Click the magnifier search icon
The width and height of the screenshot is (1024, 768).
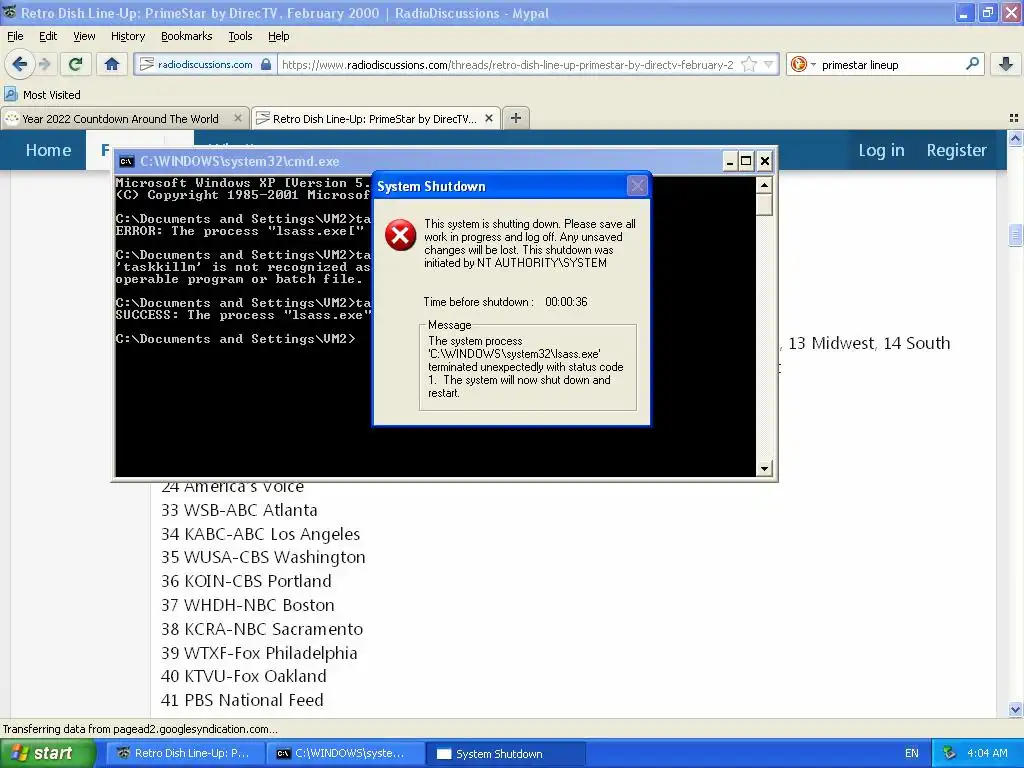pos(972,64)
